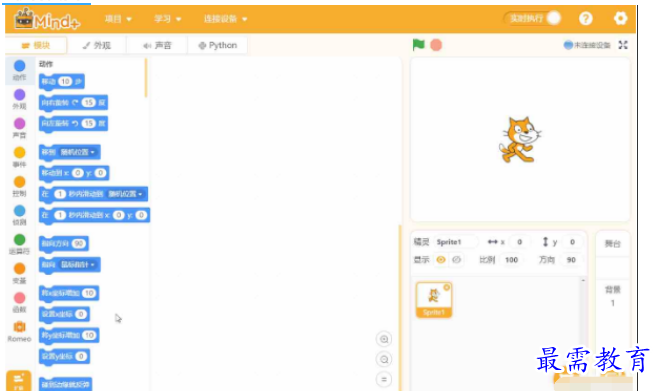This screenshot has width=658, height=391.
Task: Select the 函数 pink category
Action: click(x=19, y=302)
